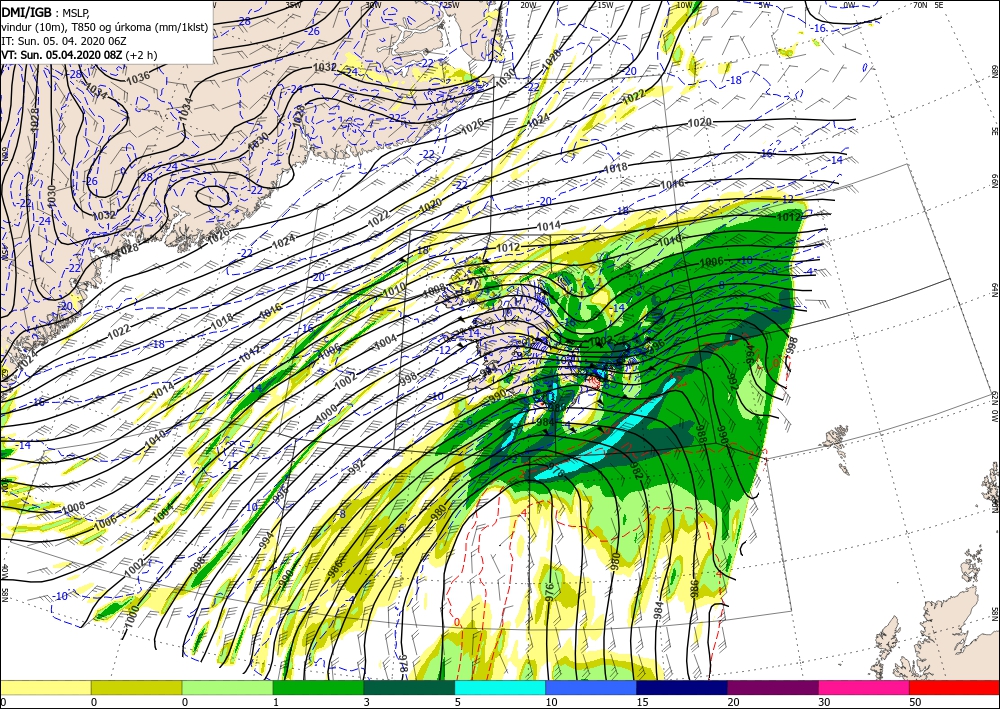Click the '5W' longitude label at top

pos(765,4)
